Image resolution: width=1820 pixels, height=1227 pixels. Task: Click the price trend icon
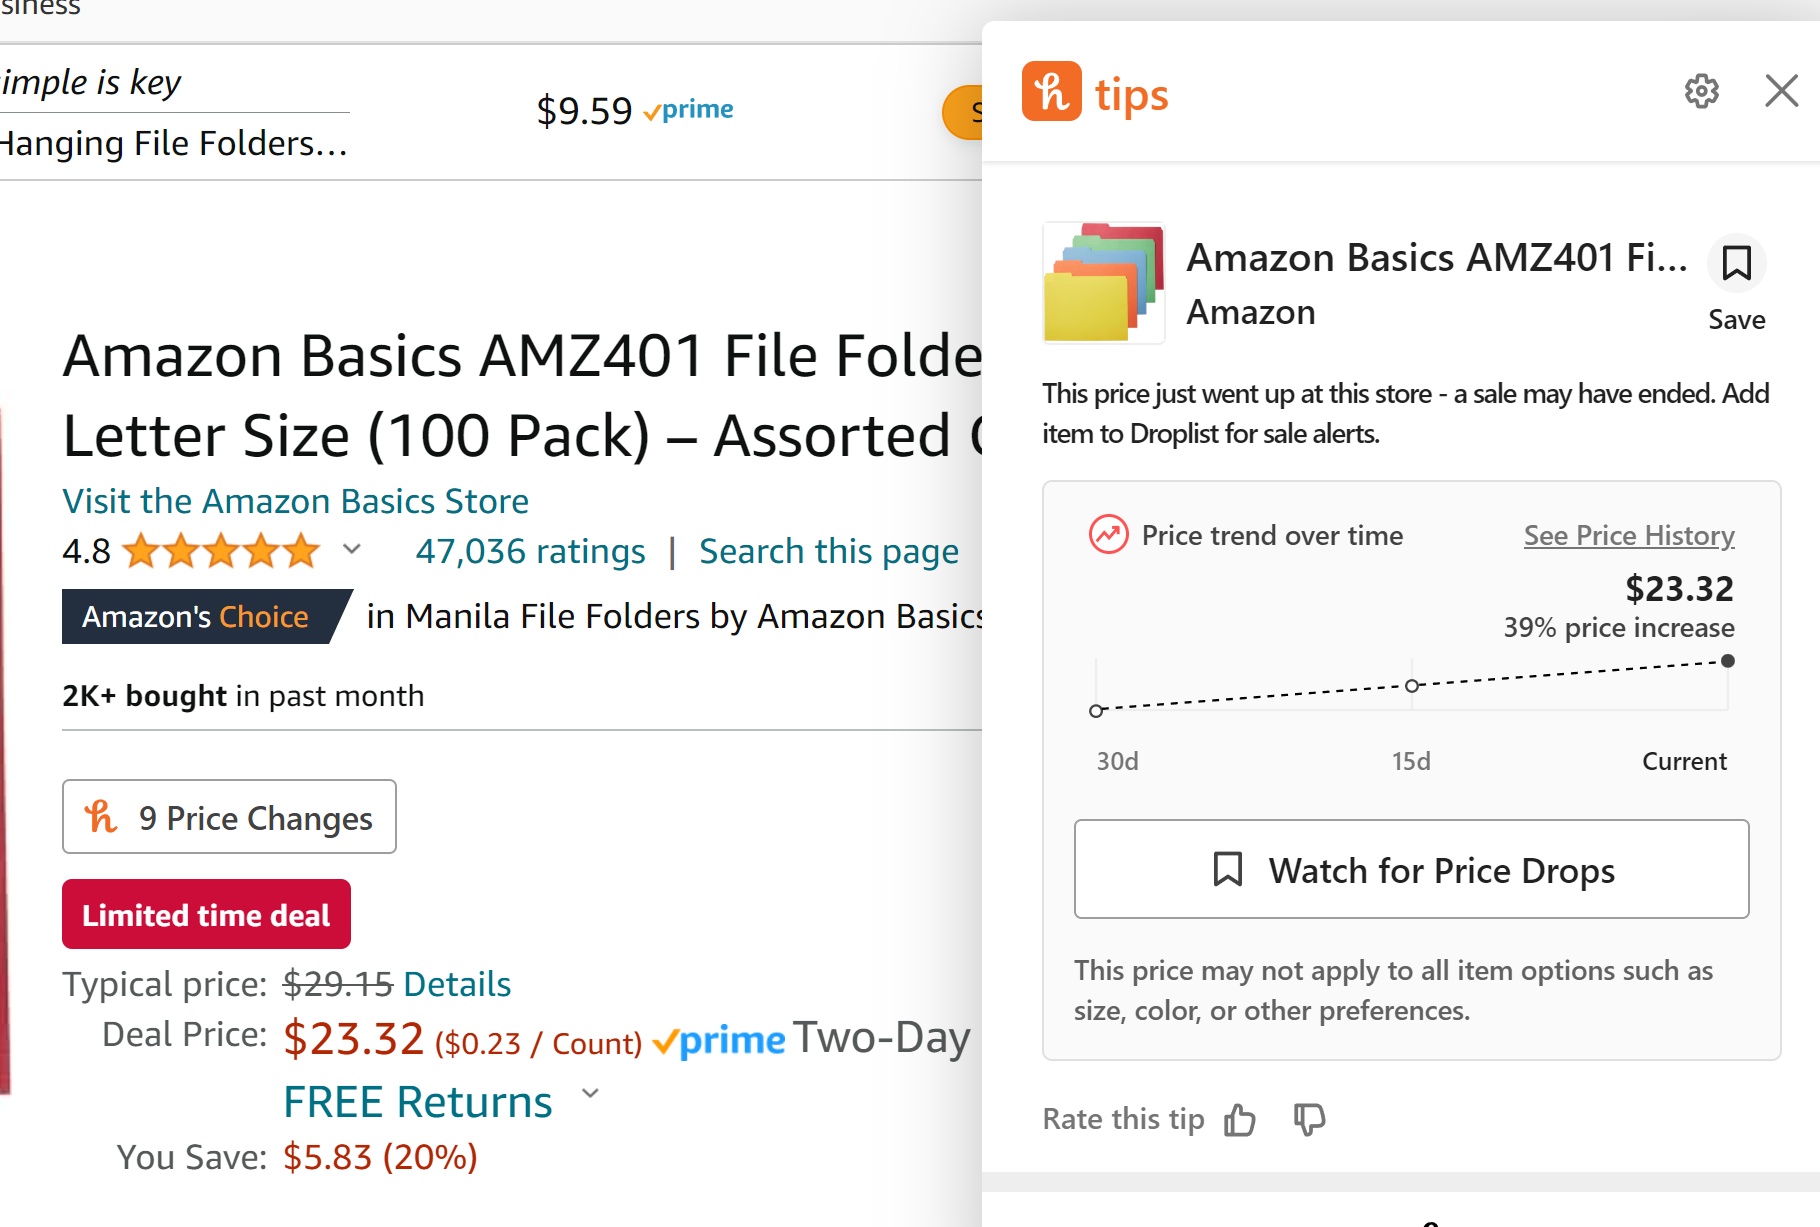1108,535
